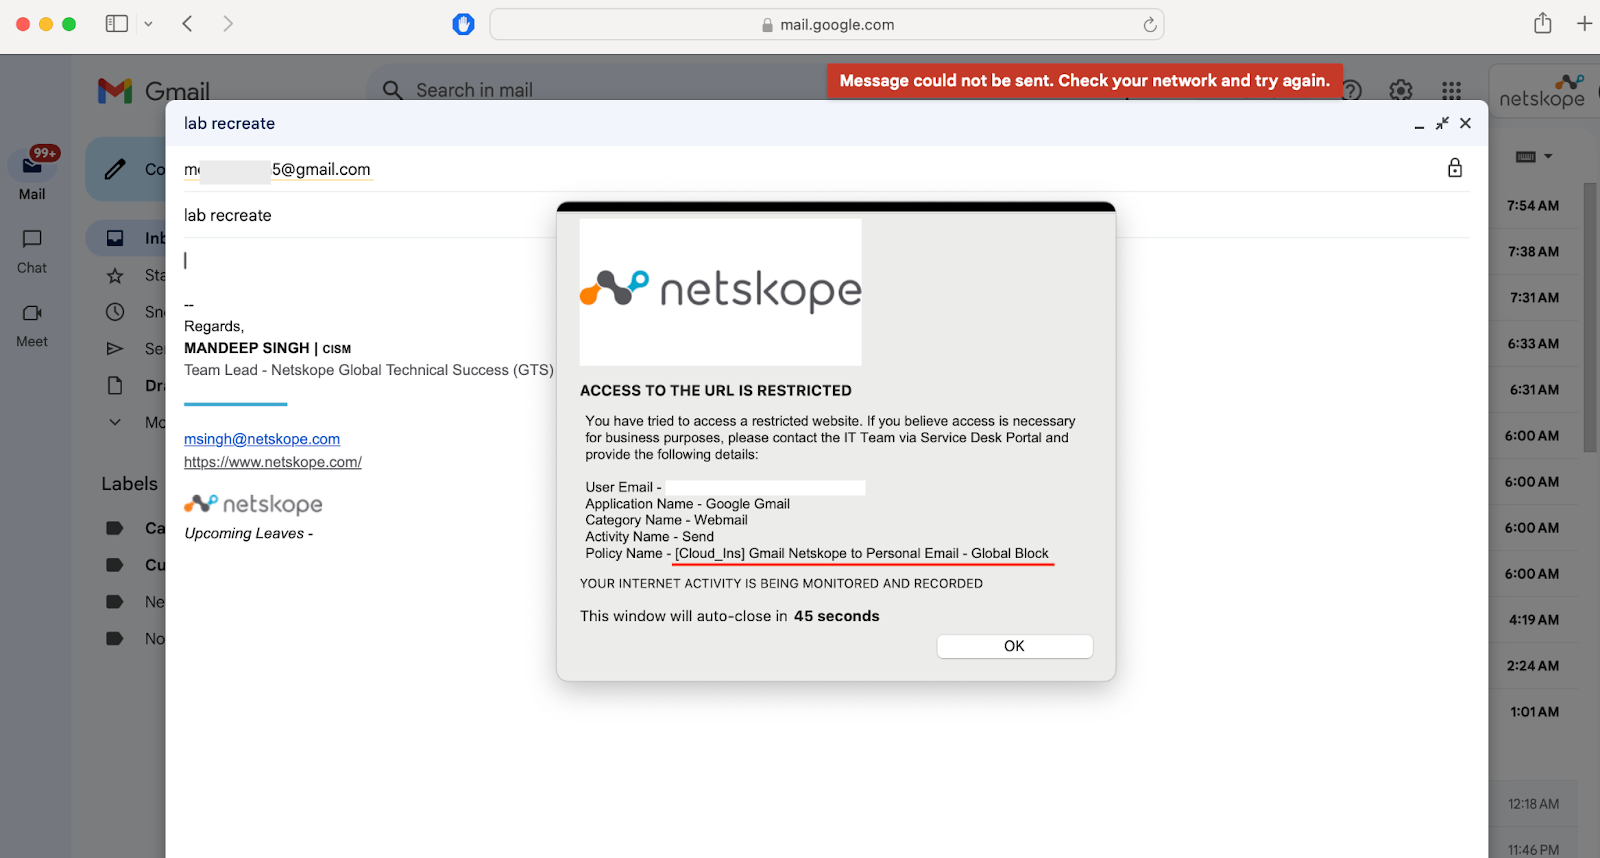Open the email received at 7:31 AM
This screenshot has height=858, width=1600.
click(x=1533, y=298)
